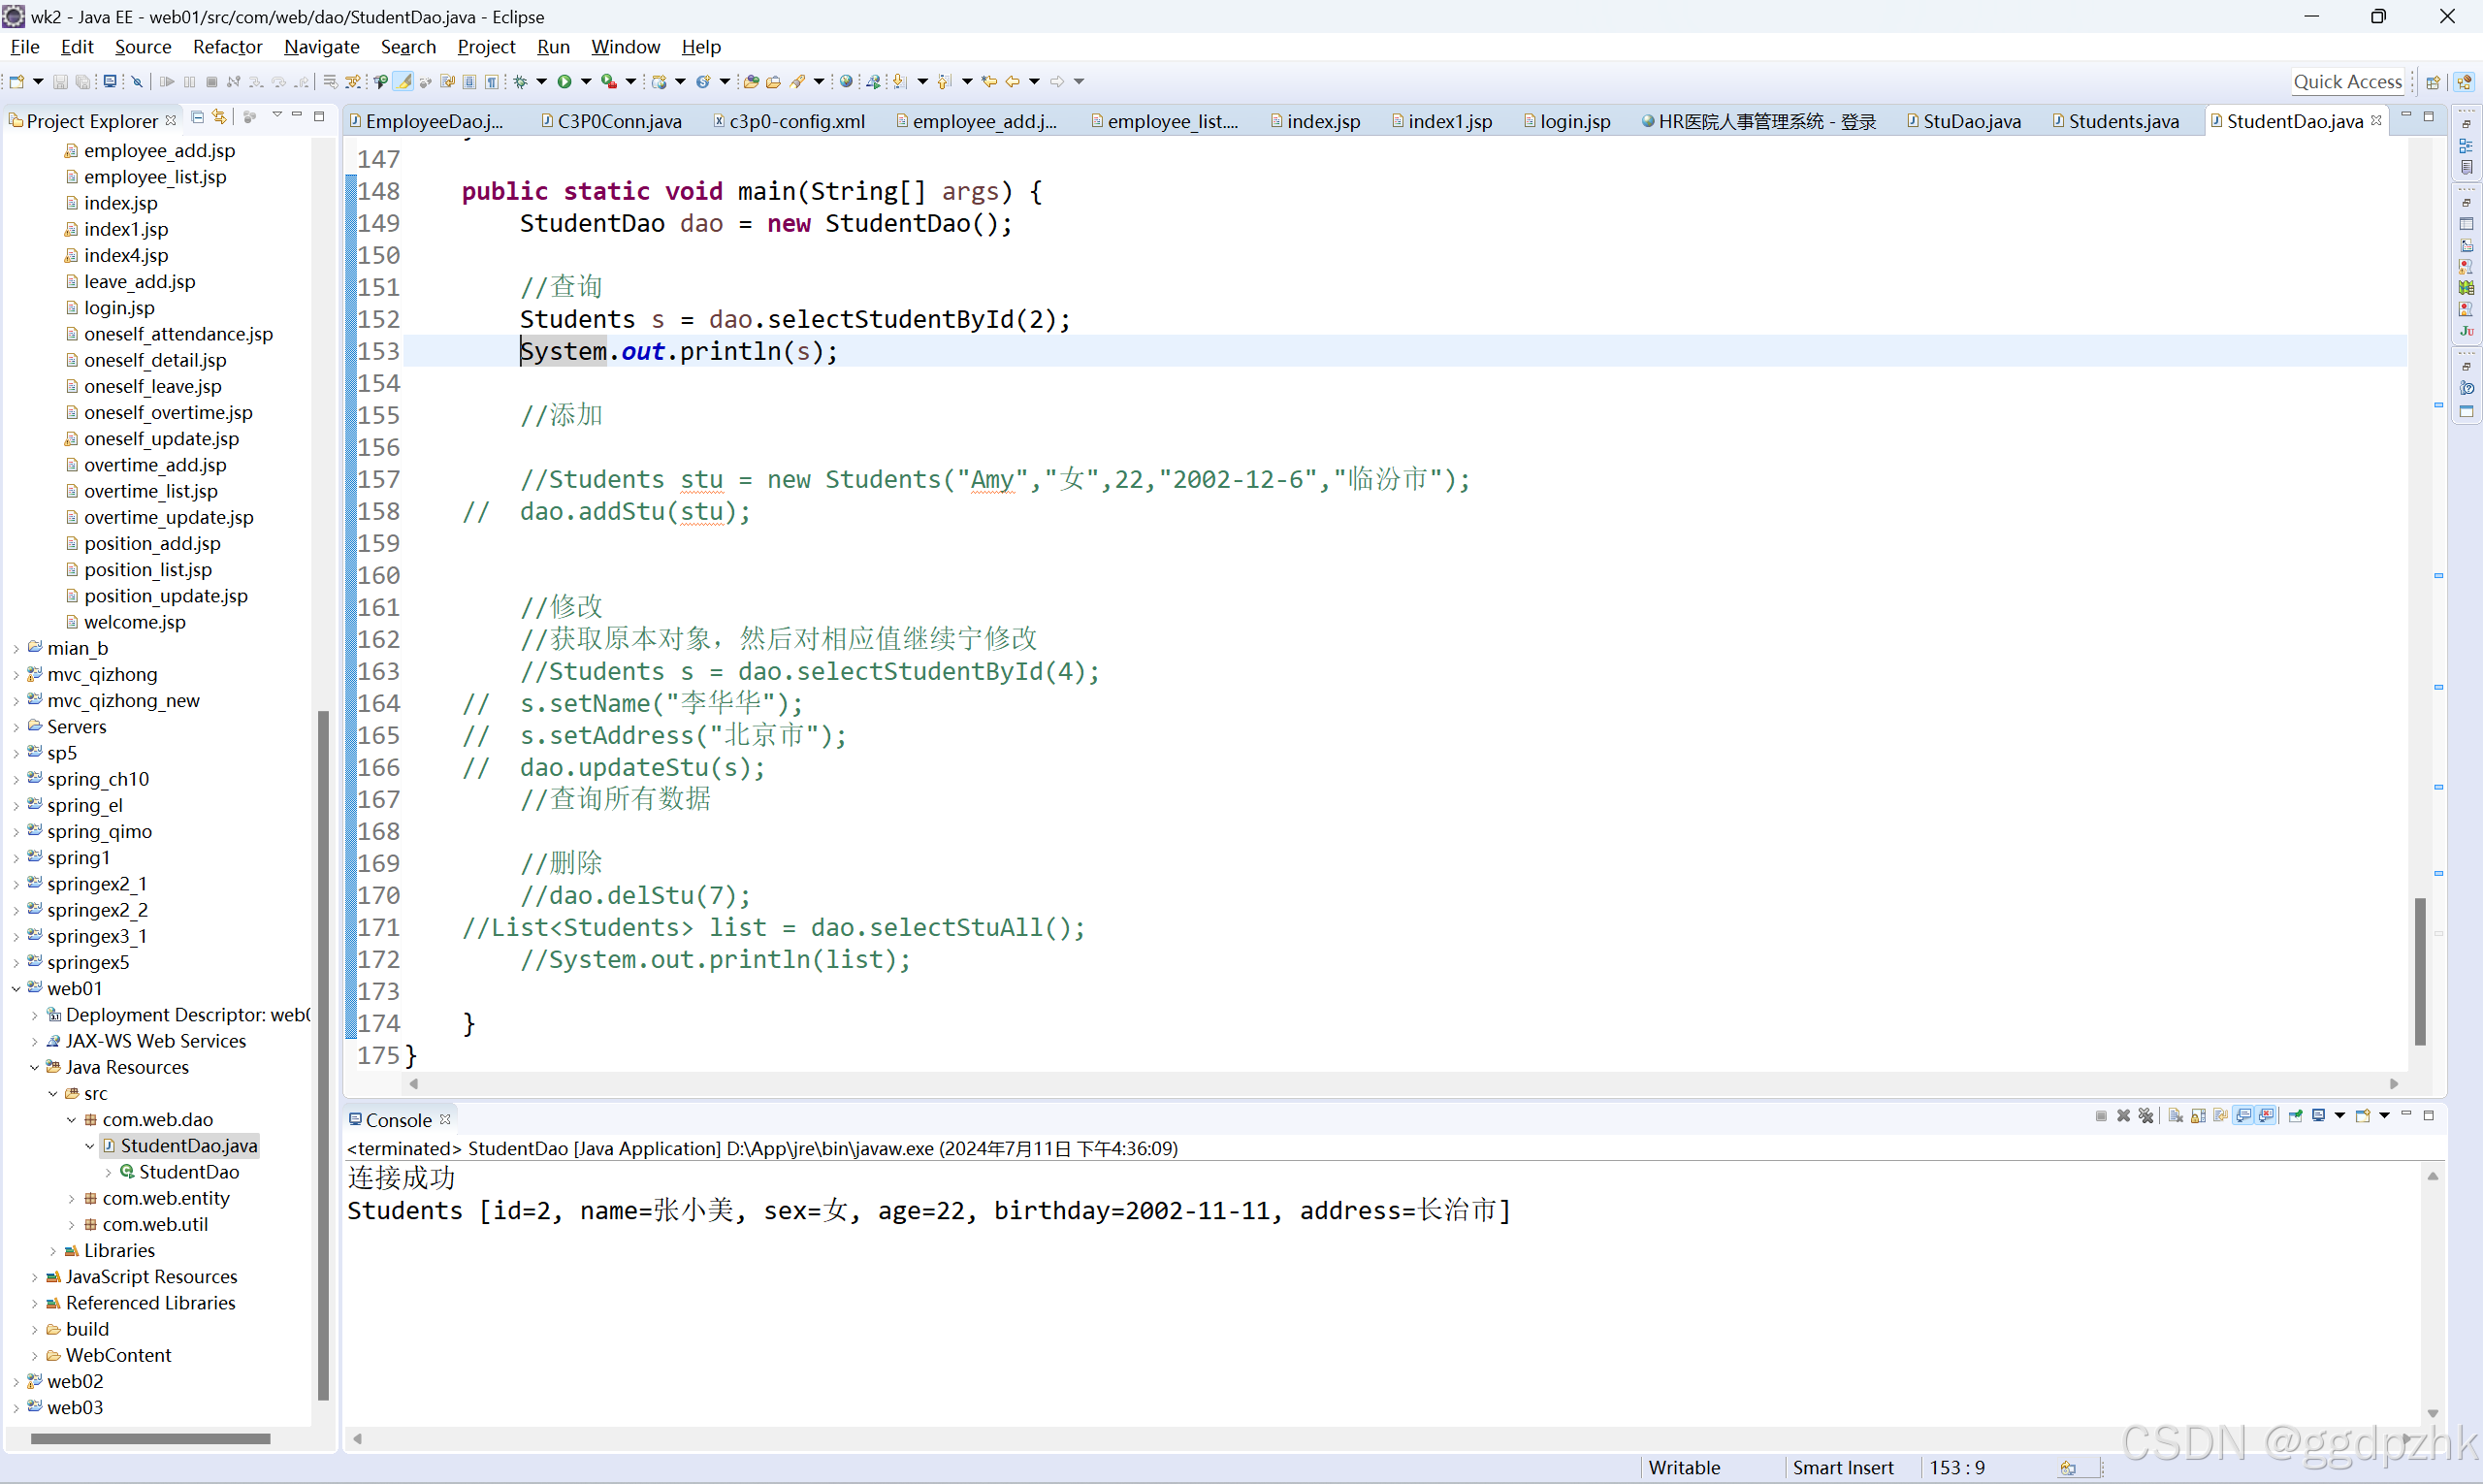Viewport: 2483px width, 1484px height.
Task: Toggle Show Console on standard output
Action: (x=2243, y=1116)
